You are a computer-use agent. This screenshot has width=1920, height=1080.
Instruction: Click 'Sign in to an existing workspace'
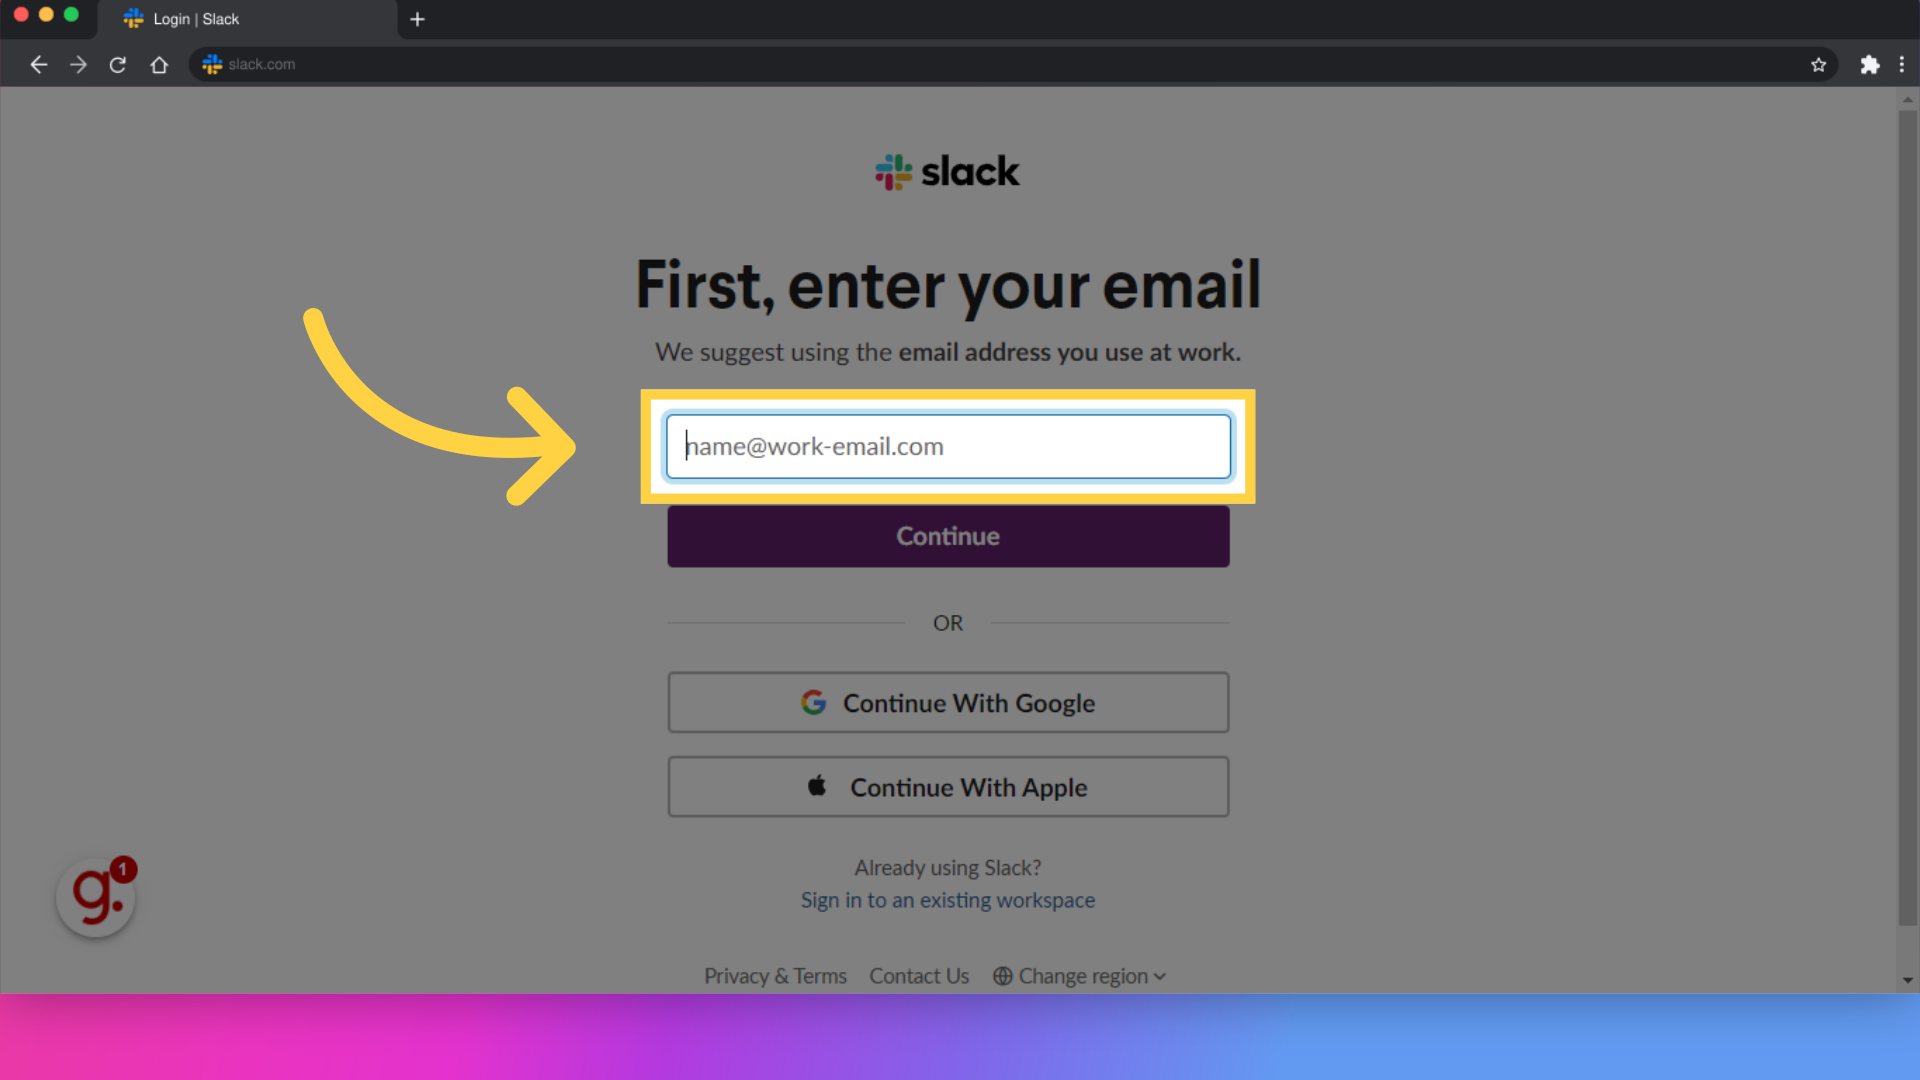click(947, 899)
